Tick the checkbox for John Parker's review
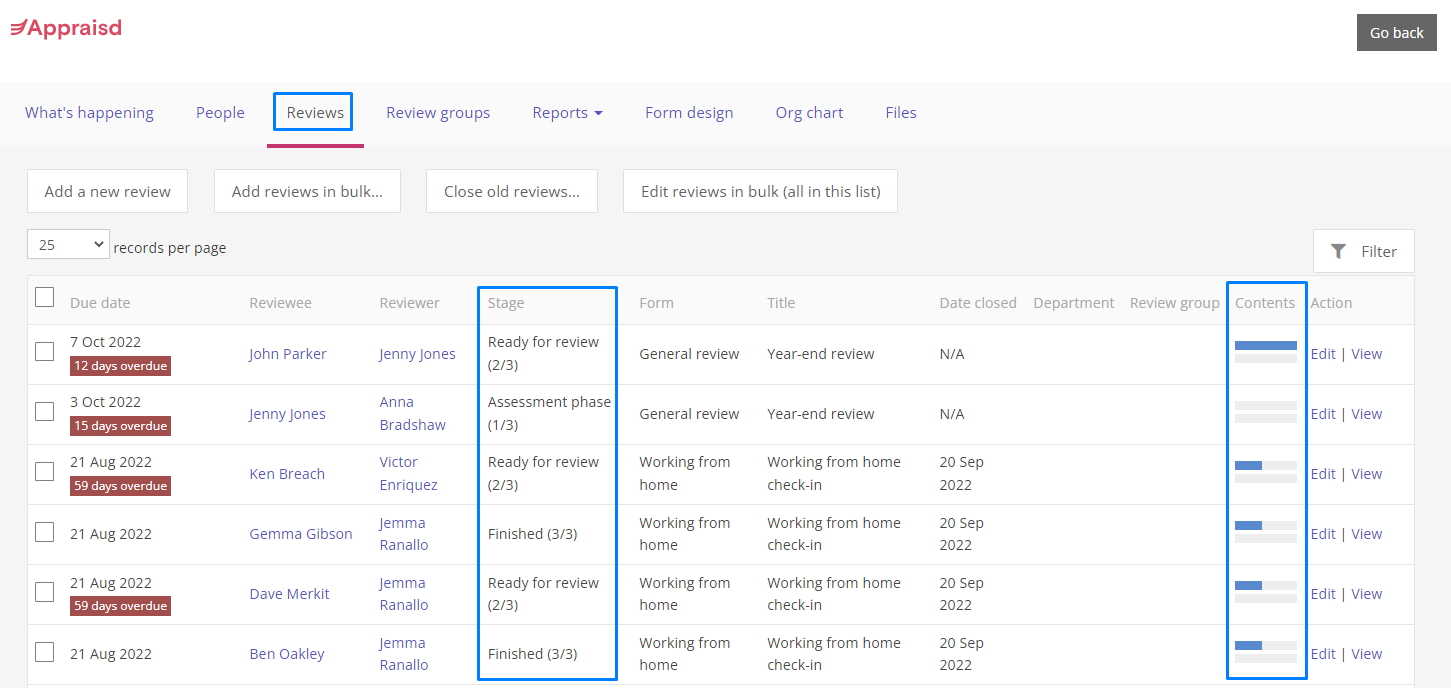 44,351
